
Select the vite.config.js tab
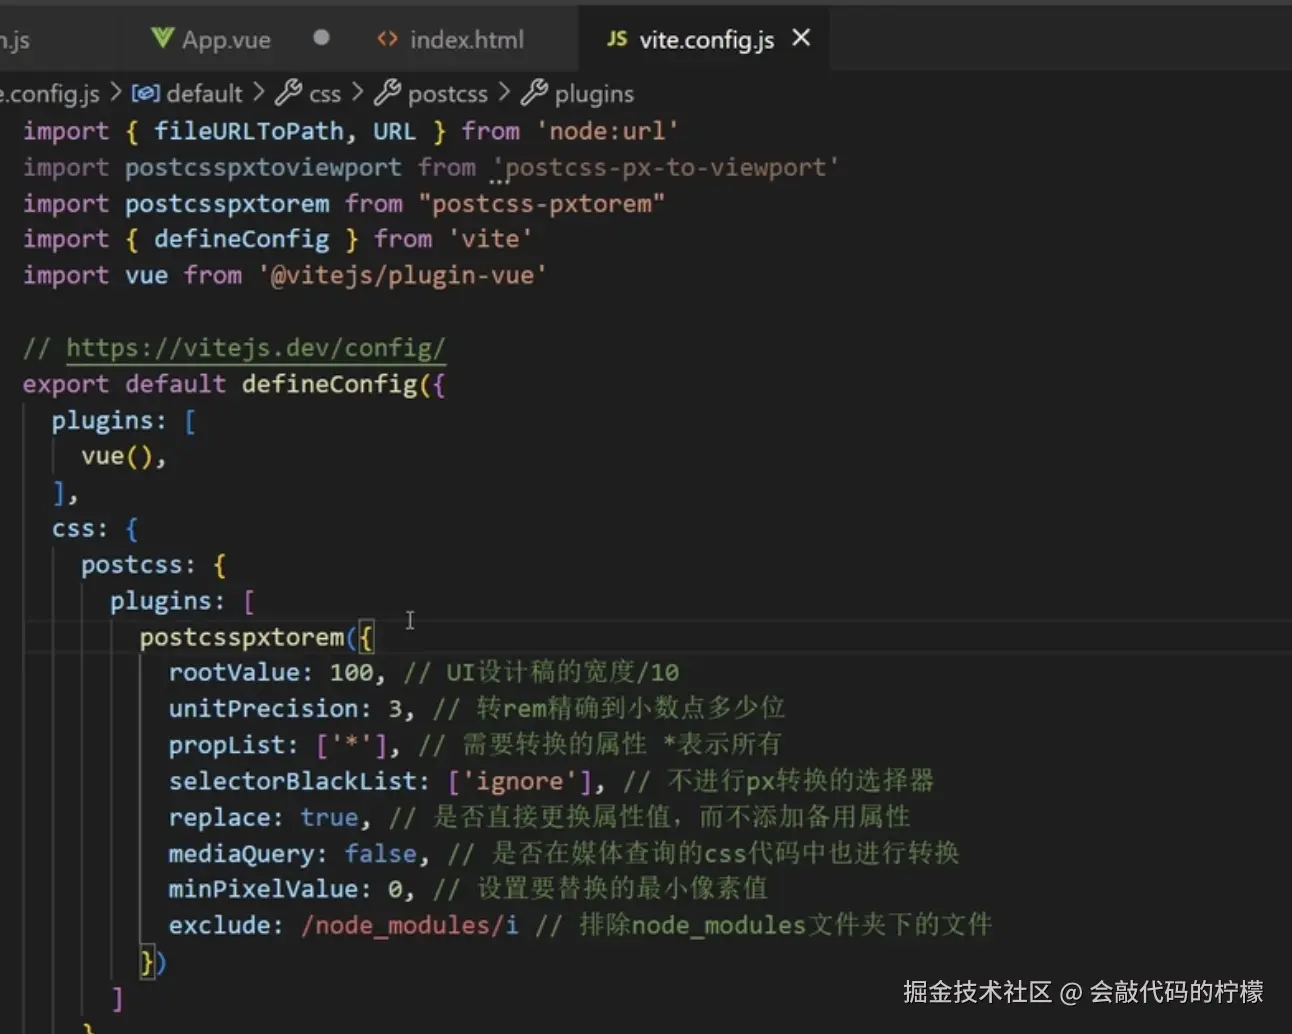coord(706,40)
